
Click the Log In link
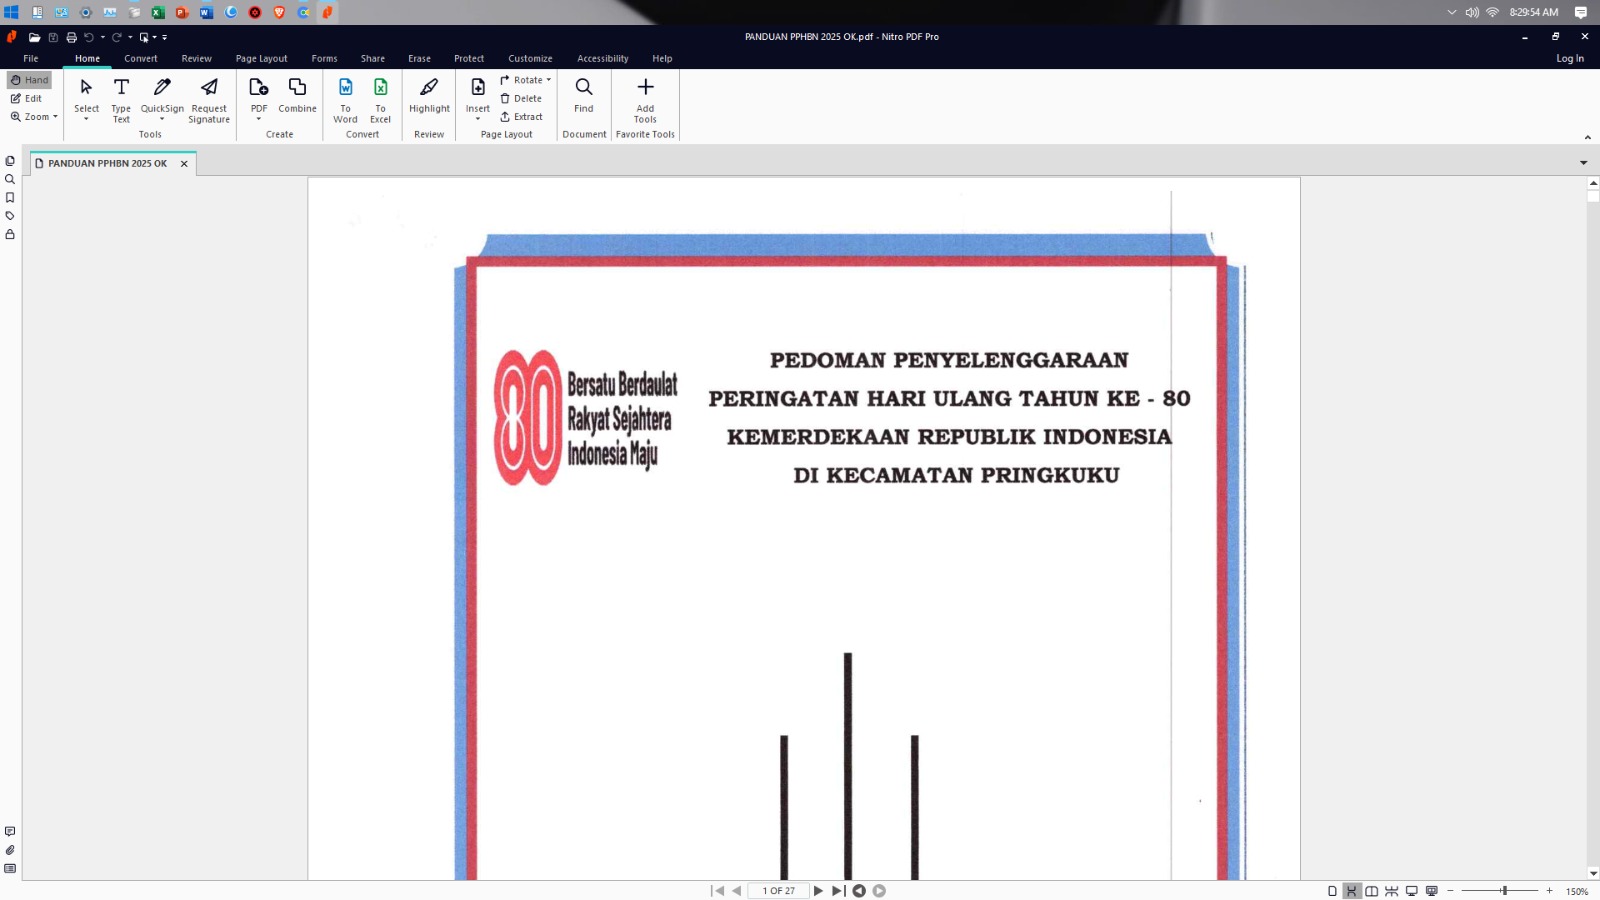(1569, 59)
